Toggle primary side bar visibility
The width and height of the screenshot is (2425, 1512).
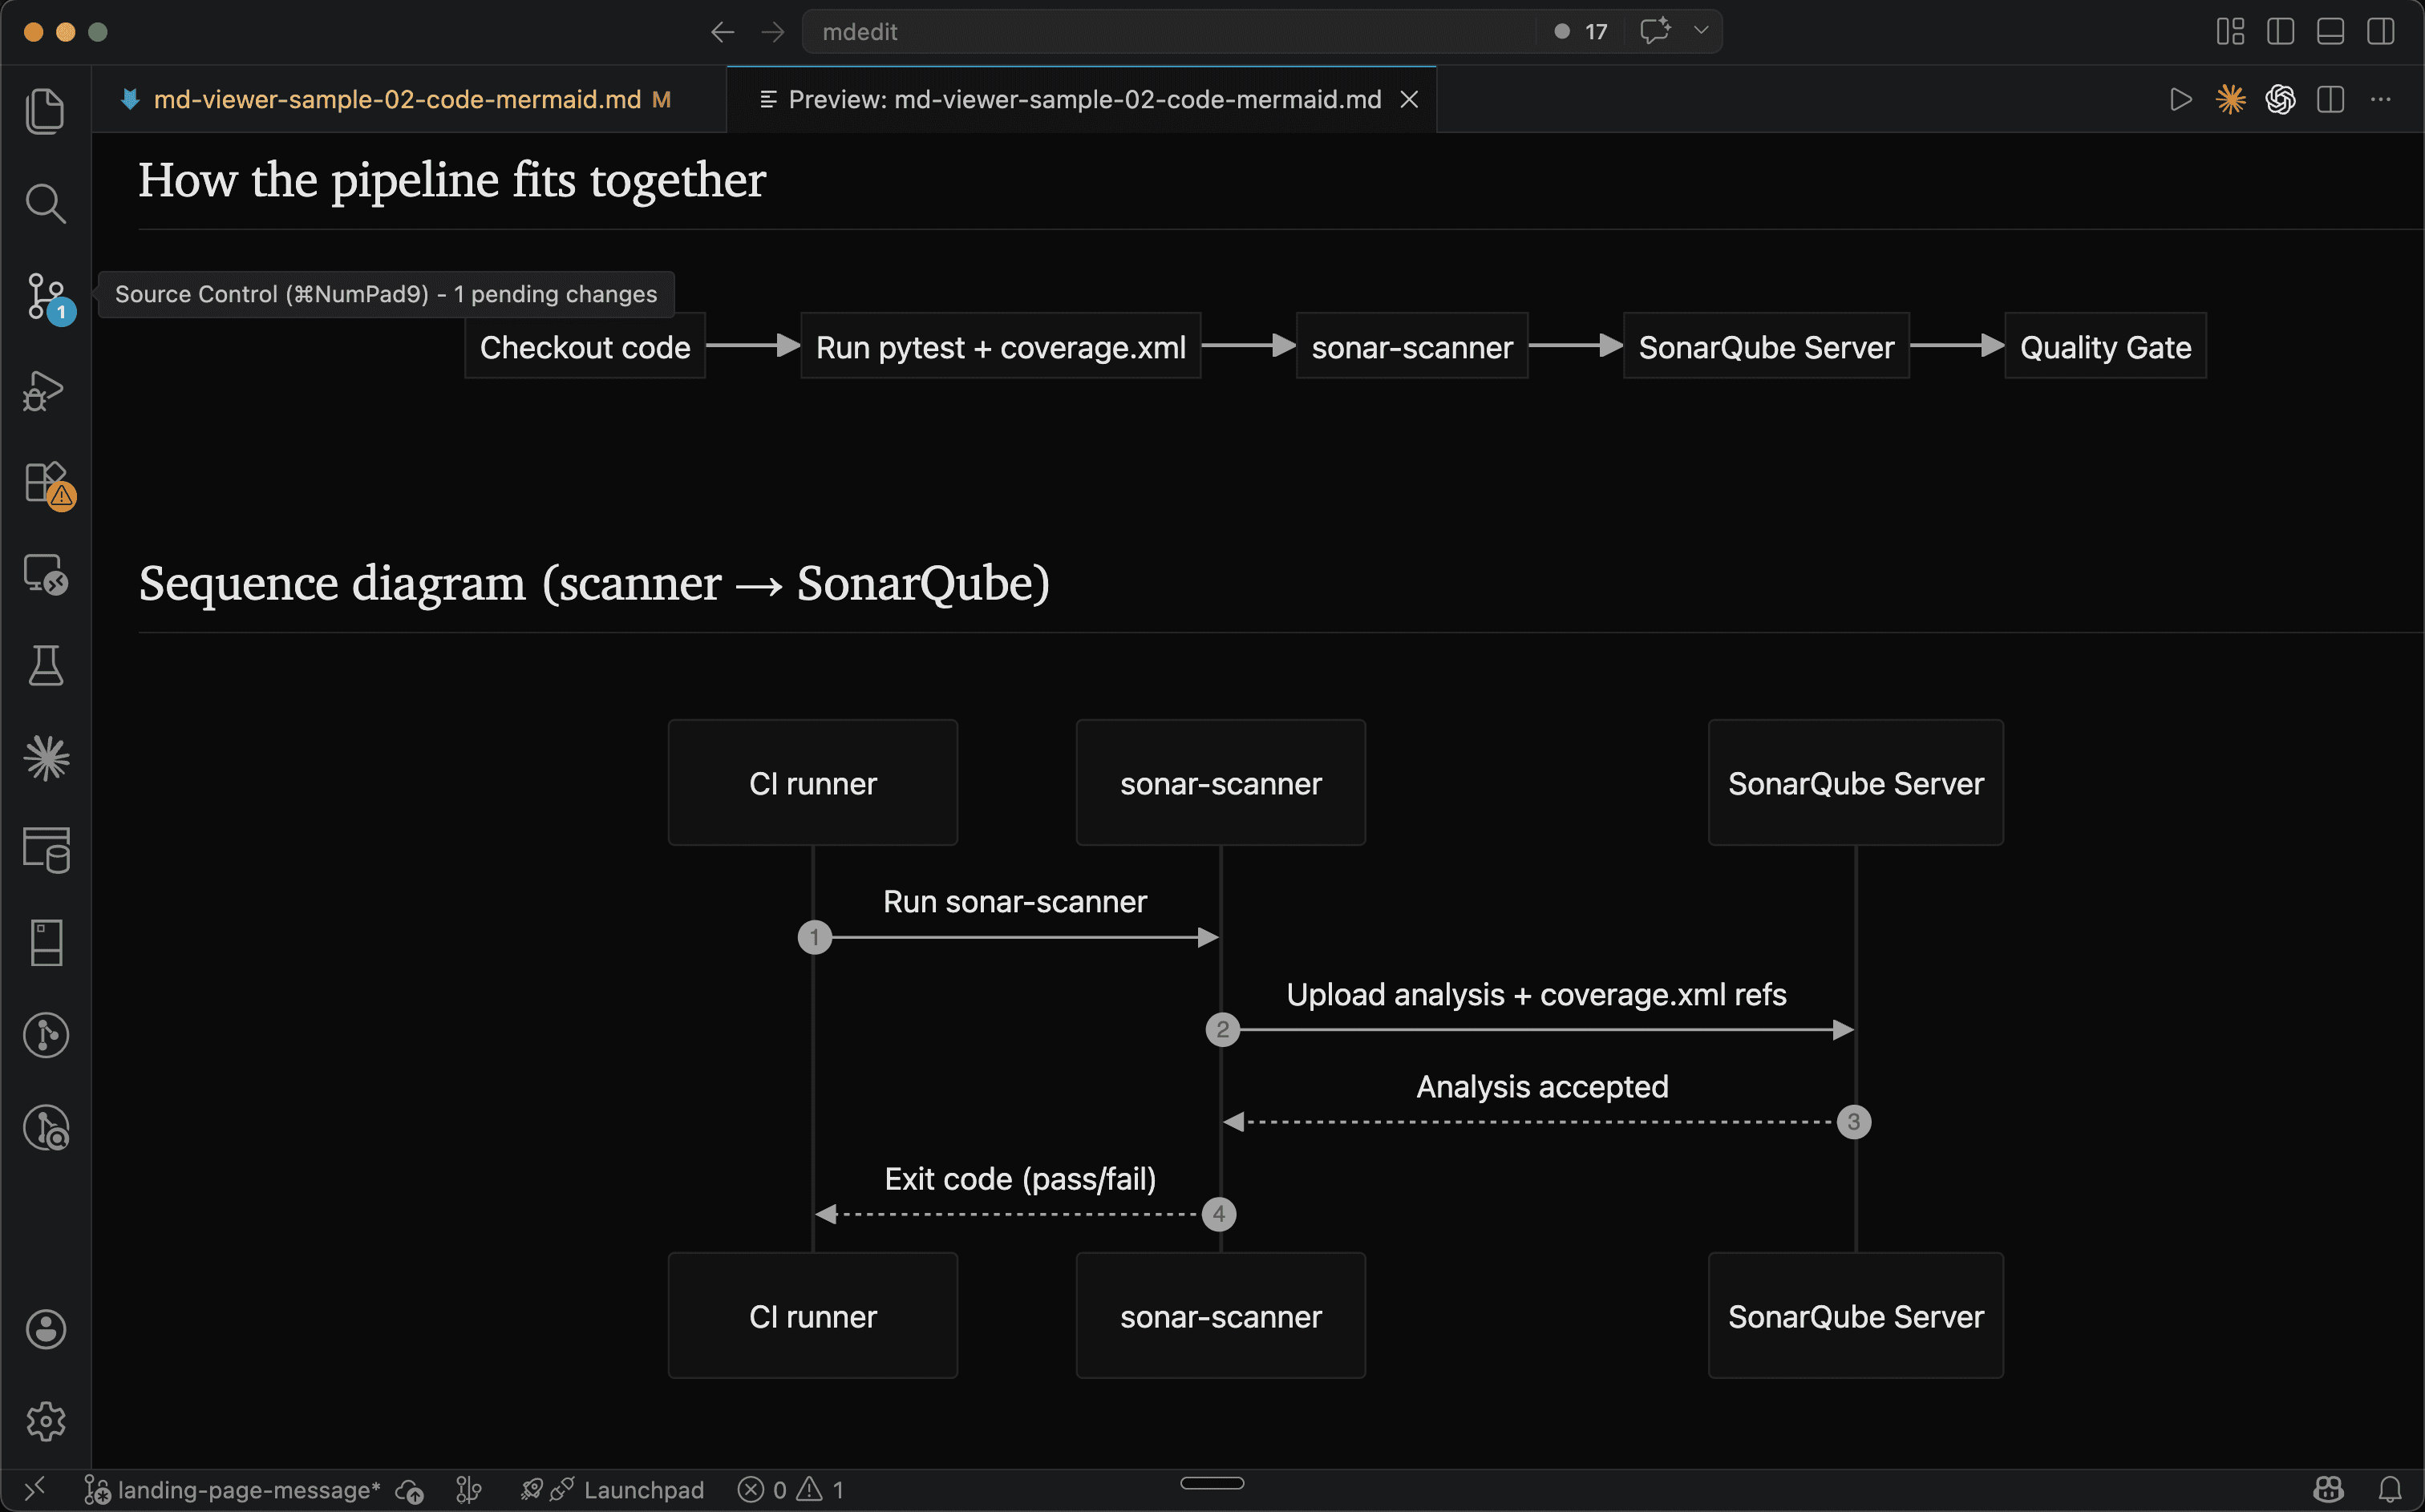2280,32
